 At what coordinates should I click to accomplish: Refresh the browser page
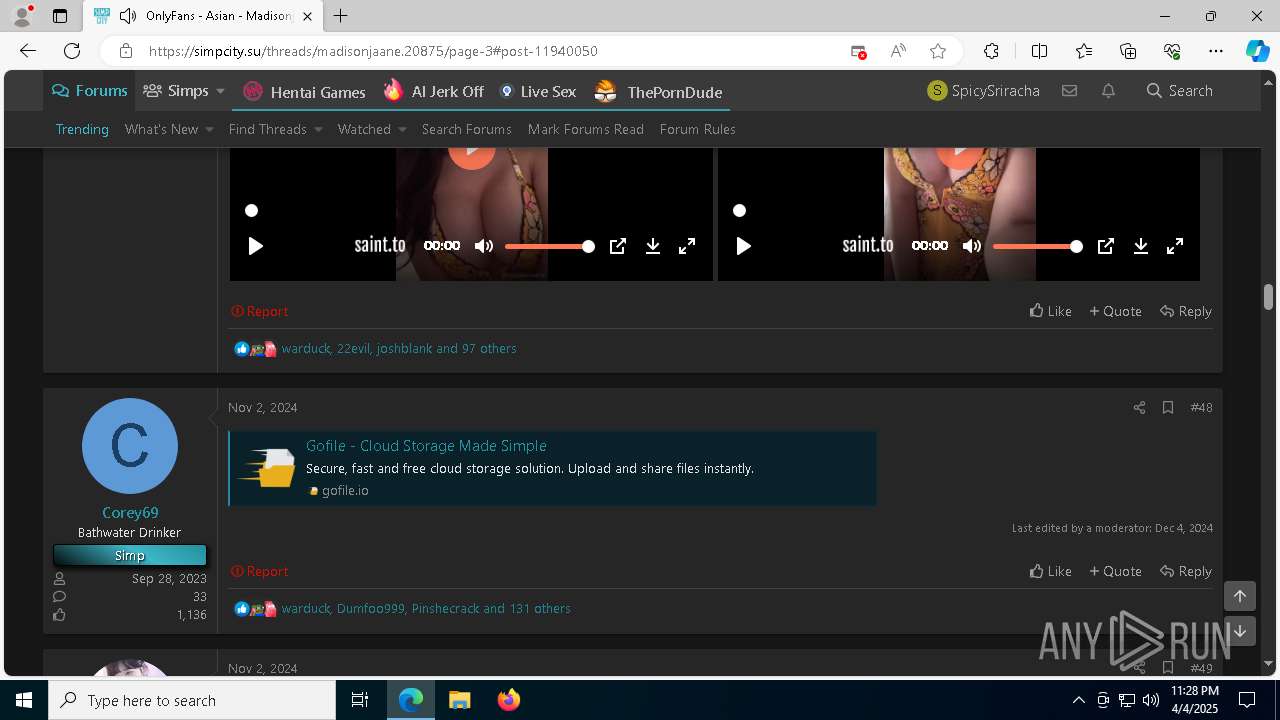(x=72, y=51)
